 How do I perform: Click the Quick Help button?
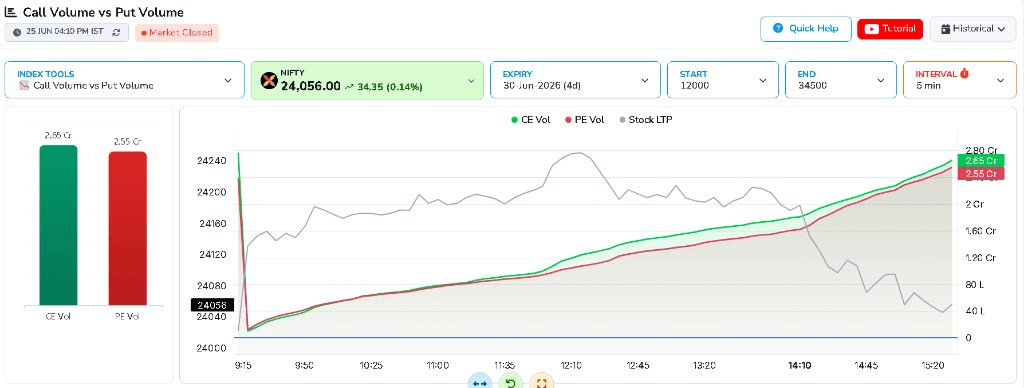[x=806, y=29]
